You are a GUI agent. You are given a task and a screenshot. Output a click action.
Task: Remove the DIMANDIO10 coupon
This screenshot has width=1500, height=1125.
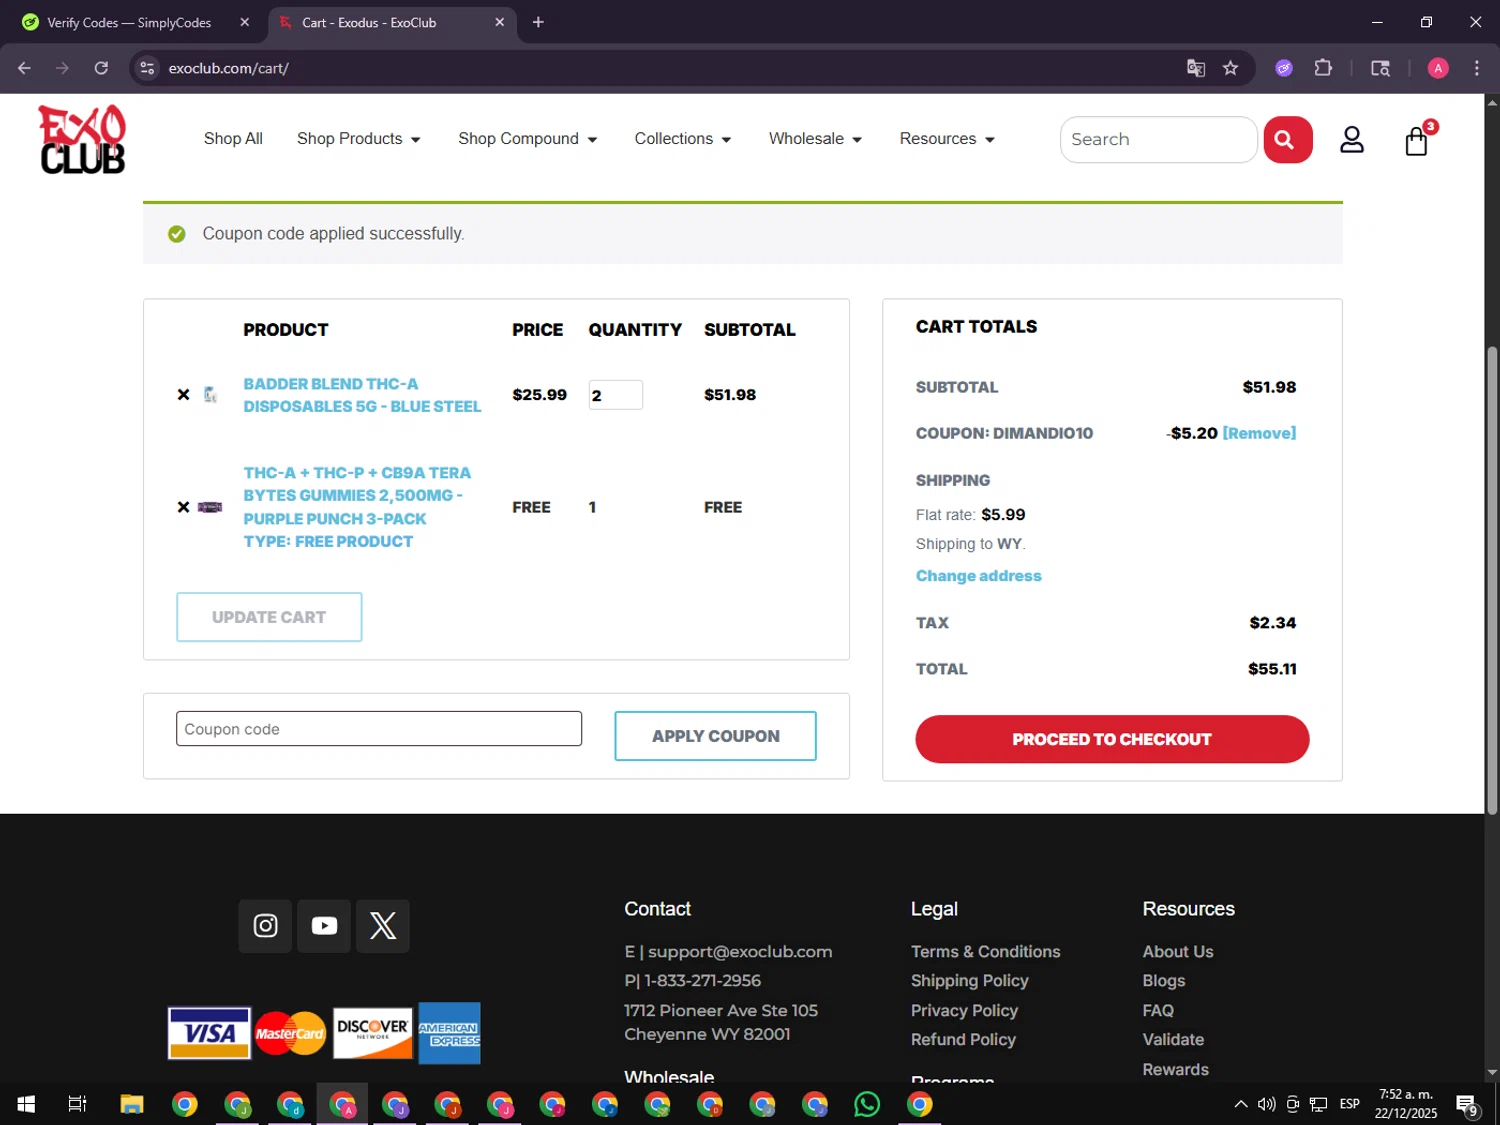click(1259, 433)
